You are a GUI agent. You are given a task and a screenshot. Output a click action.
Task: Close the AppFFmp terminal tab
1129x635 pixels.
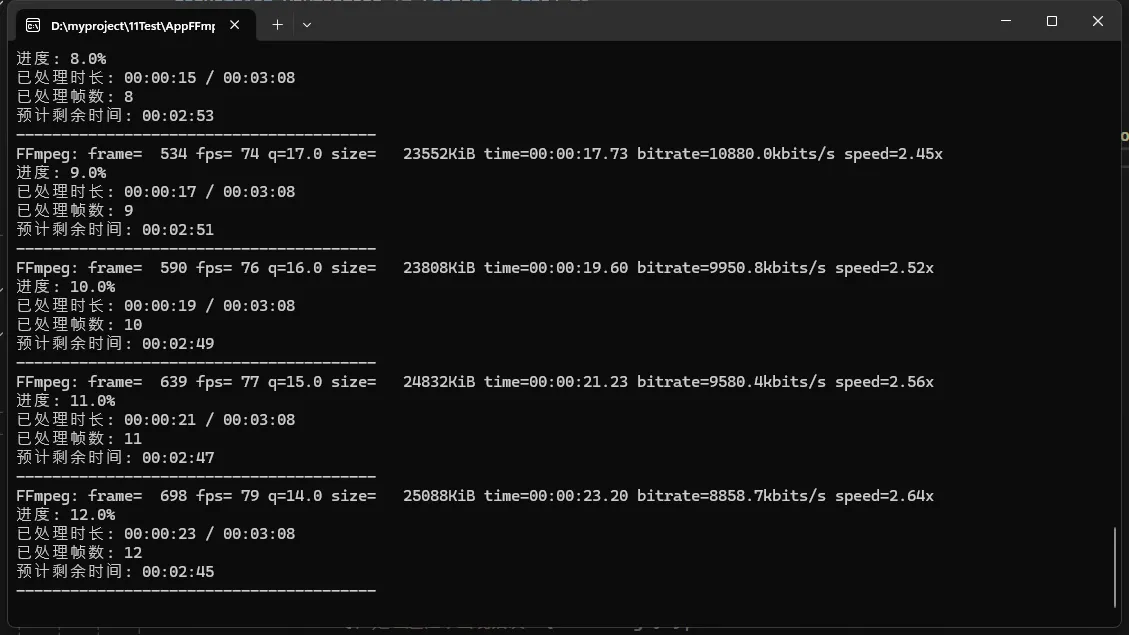tap(235, 25)
